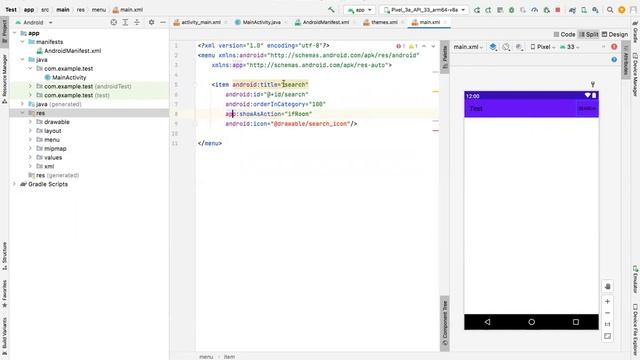This screenshot has width=640, height=360.
Task: Expand the layout folder
Action: (x=30, y=131)
